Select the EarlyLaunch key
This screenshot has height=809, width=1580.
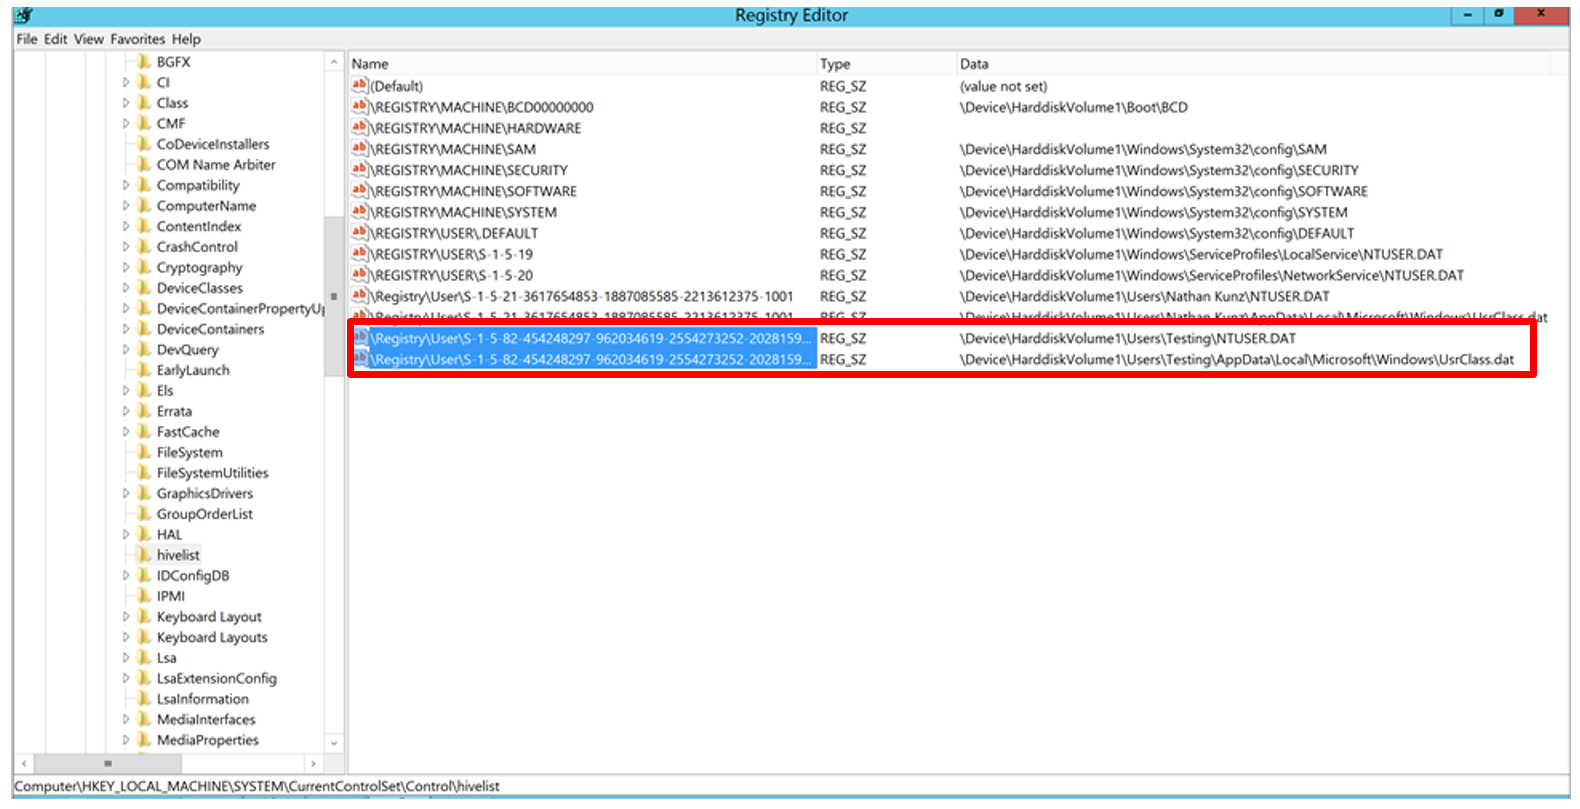(193, 370)
